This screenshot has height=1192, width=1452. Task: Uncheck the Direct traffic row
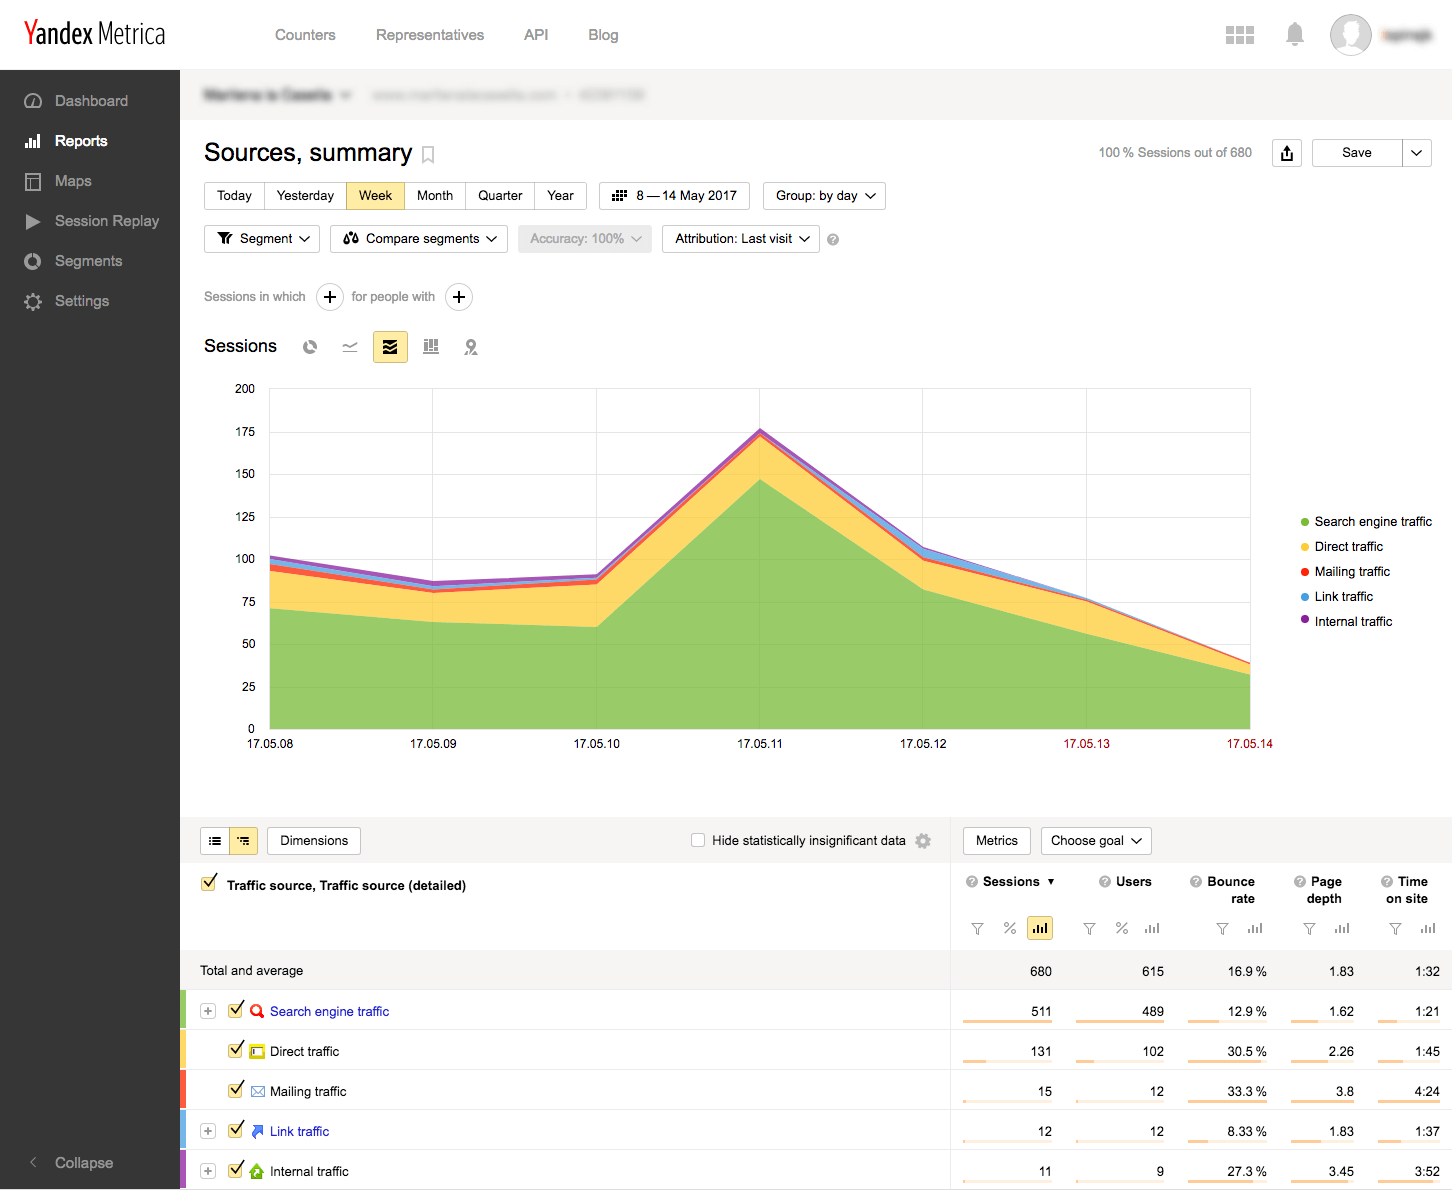pyautogui.click(x=236, y=1050)
